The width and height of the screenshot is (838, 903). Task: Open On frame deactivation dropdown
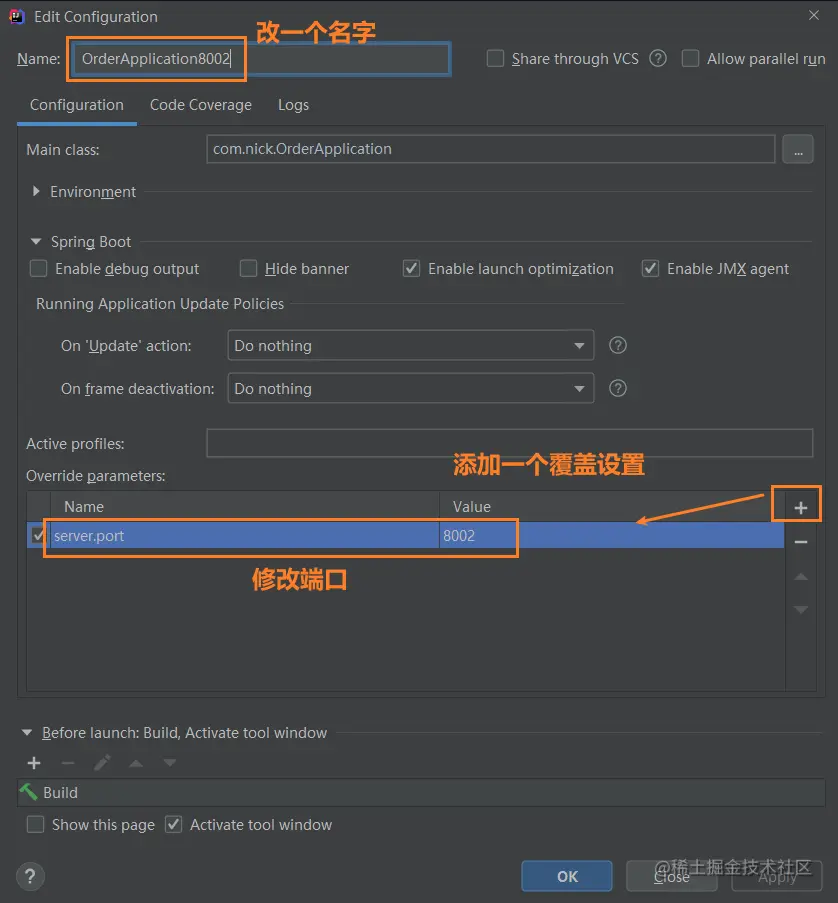coord(411,388)
